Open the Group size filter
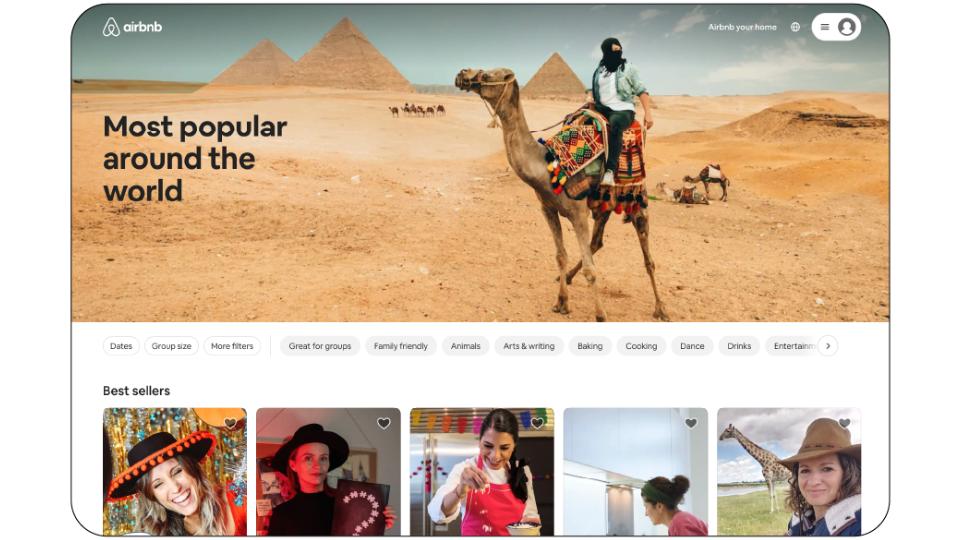 171,346
